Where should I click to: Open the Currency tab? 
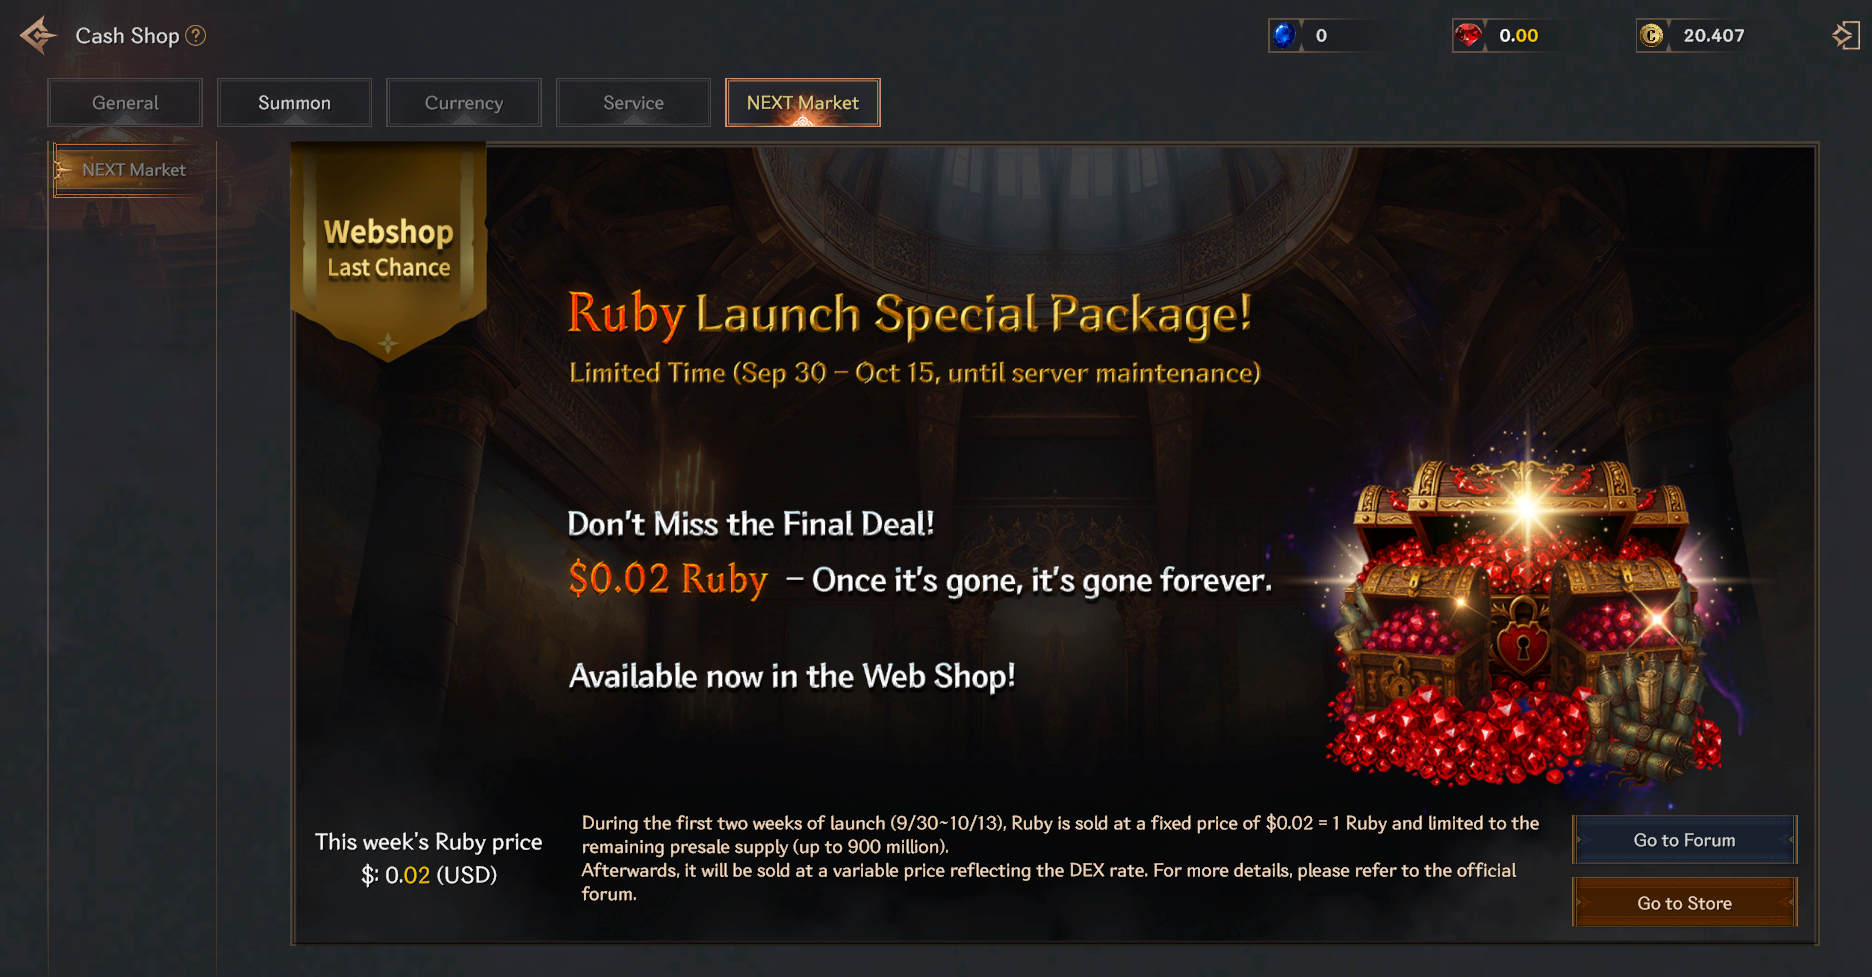click(x=464, y=102)
